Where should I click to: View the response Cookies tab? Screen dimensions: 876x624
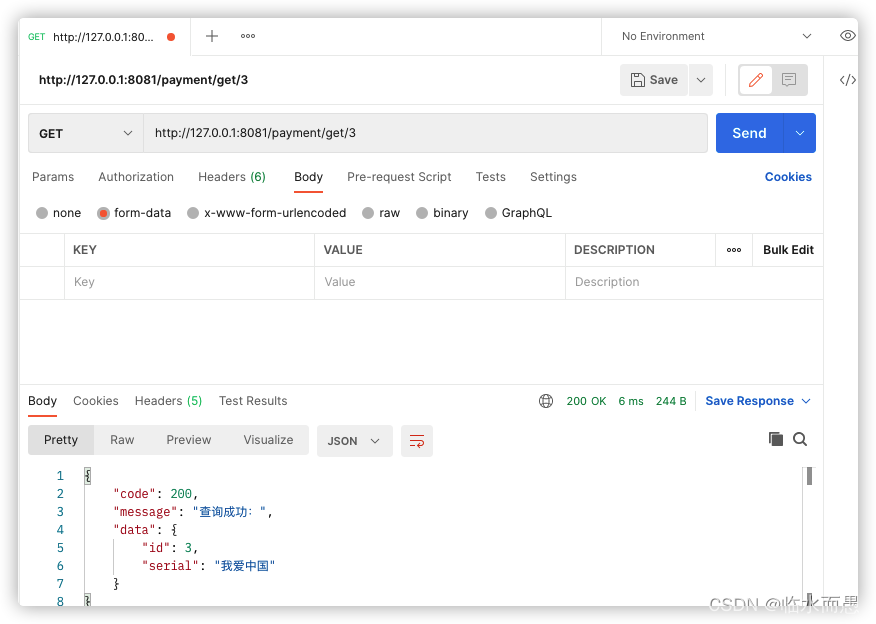[x=96, y=401]
